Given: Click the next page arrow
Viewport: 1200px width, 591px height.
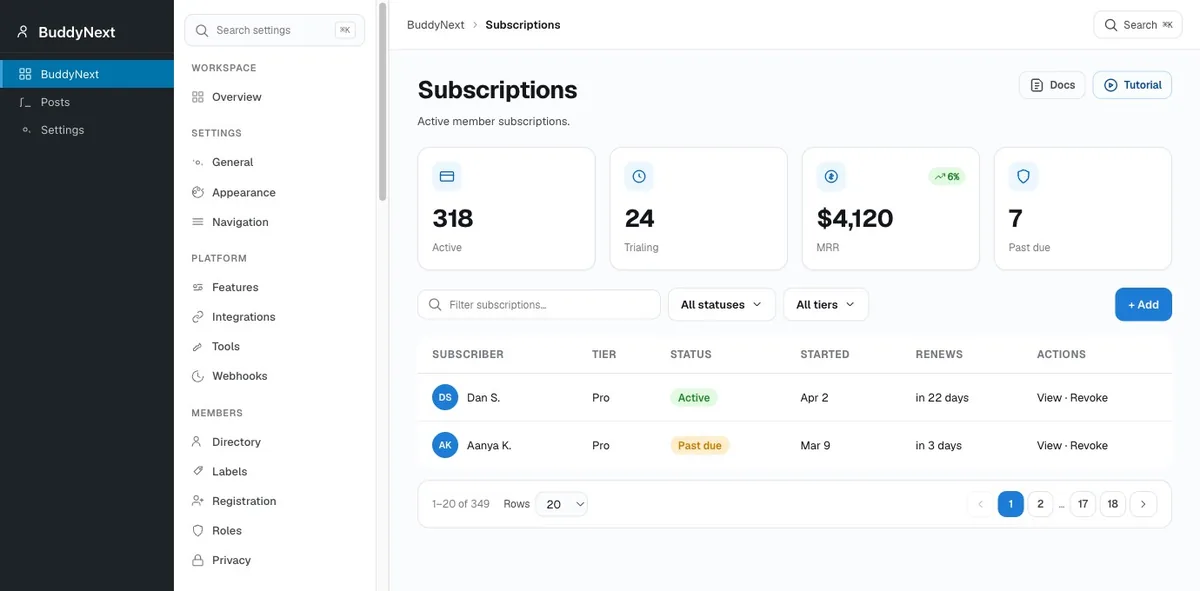Looking at the screenshot, I should pos(1143,504).
